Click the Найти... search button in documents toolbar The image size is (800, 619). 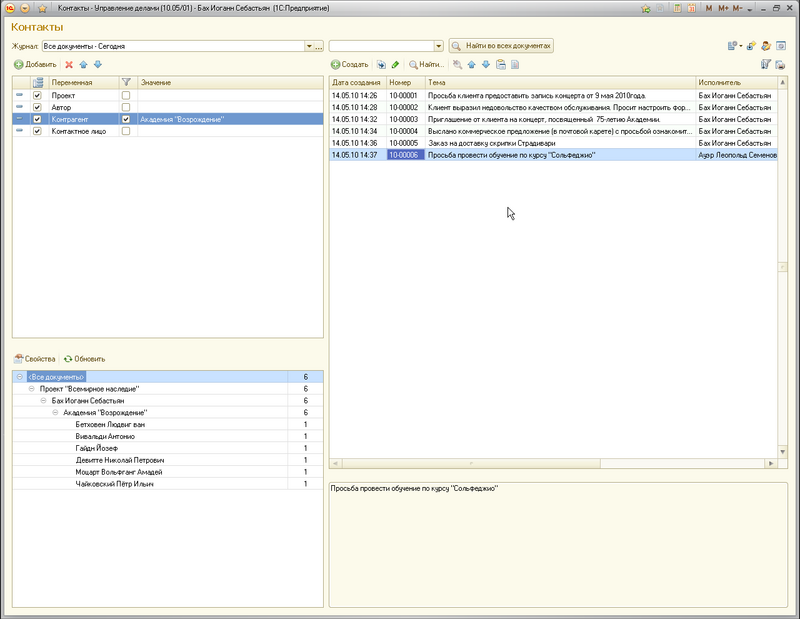click(x=427, y=64)
